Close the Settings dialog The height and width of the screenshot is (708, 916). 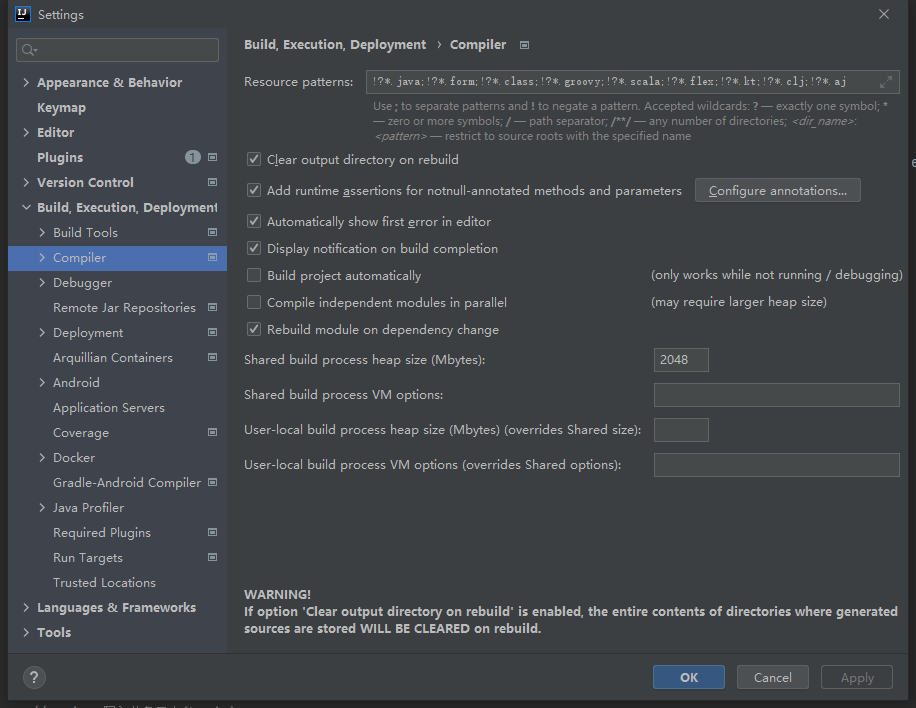(884, 14)
